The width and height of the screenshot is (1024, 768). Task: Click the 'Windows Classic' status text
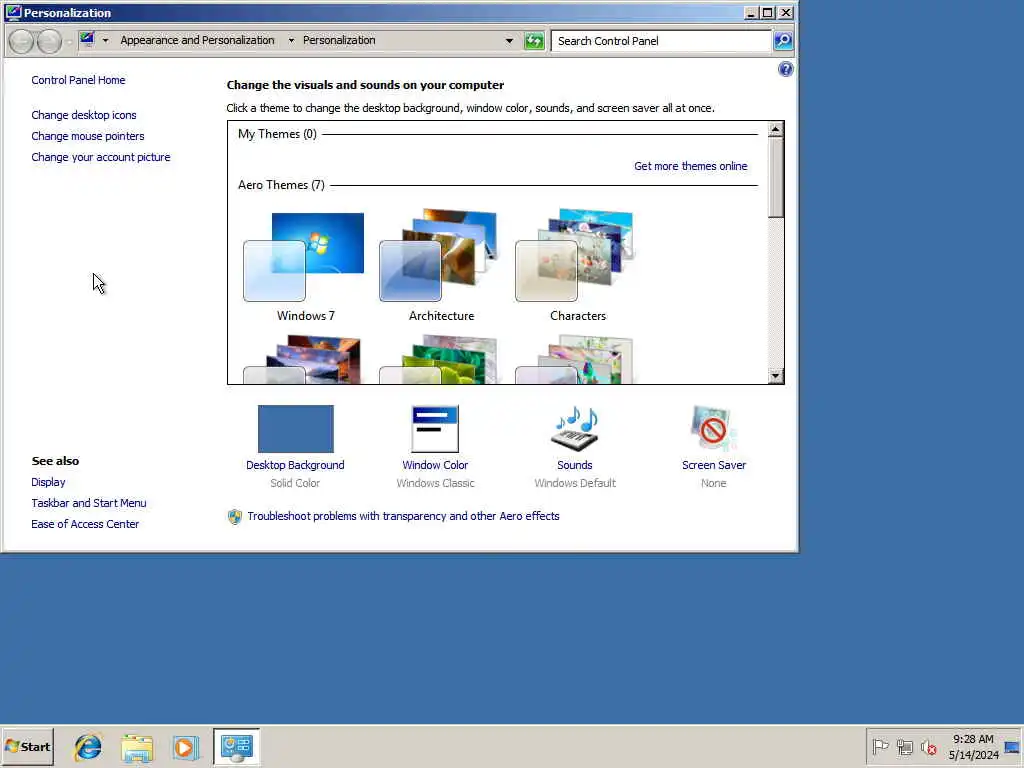click(435, 483)
